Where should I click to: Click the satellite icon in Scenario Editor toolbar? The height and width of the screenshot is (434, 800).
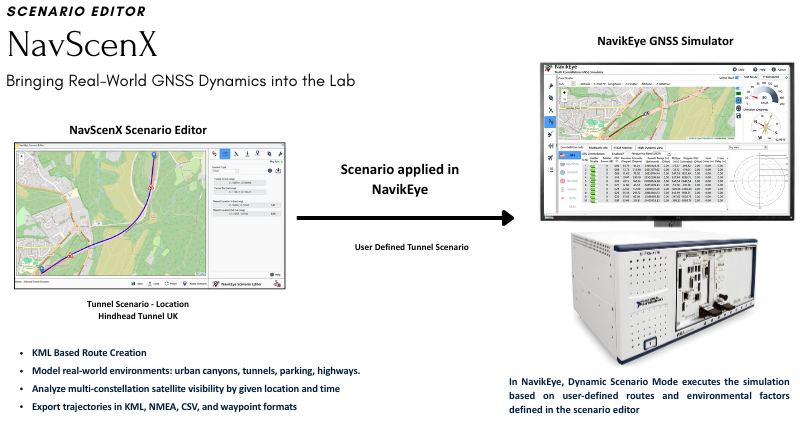236,154
